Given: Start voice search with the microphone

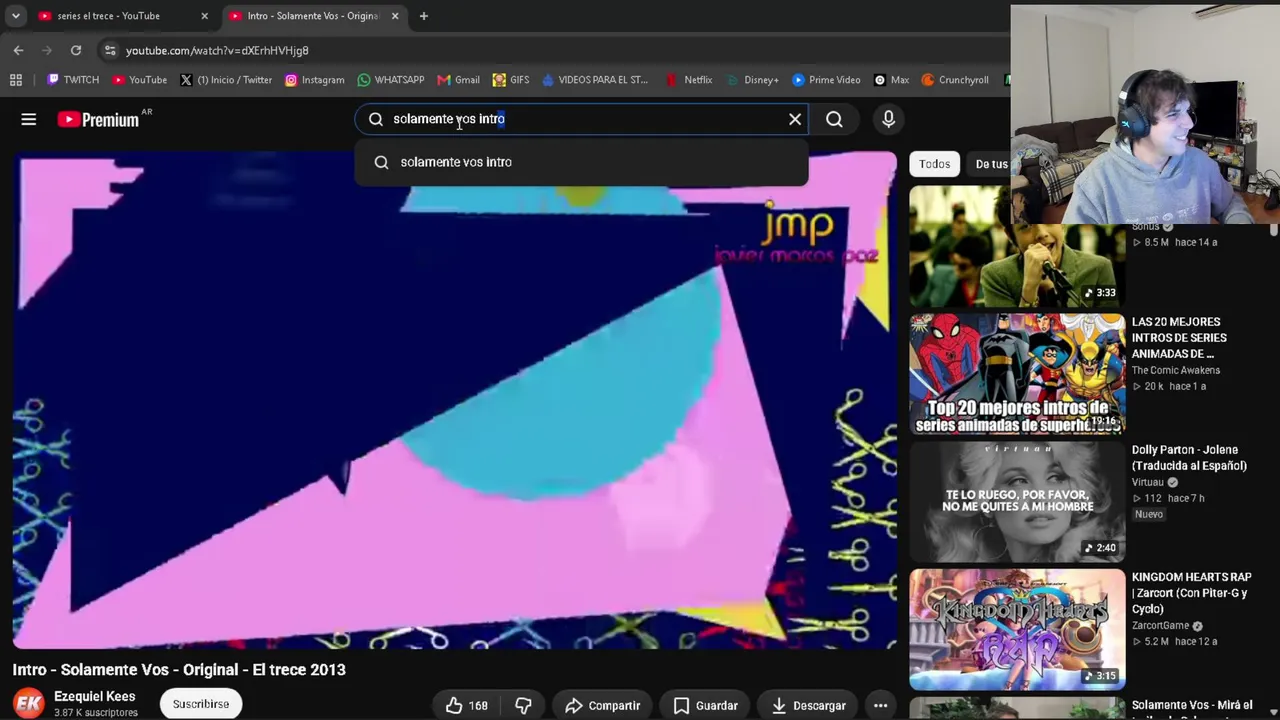Looking at the screenshot, I should pyautogui.click(x=888, y=120).
